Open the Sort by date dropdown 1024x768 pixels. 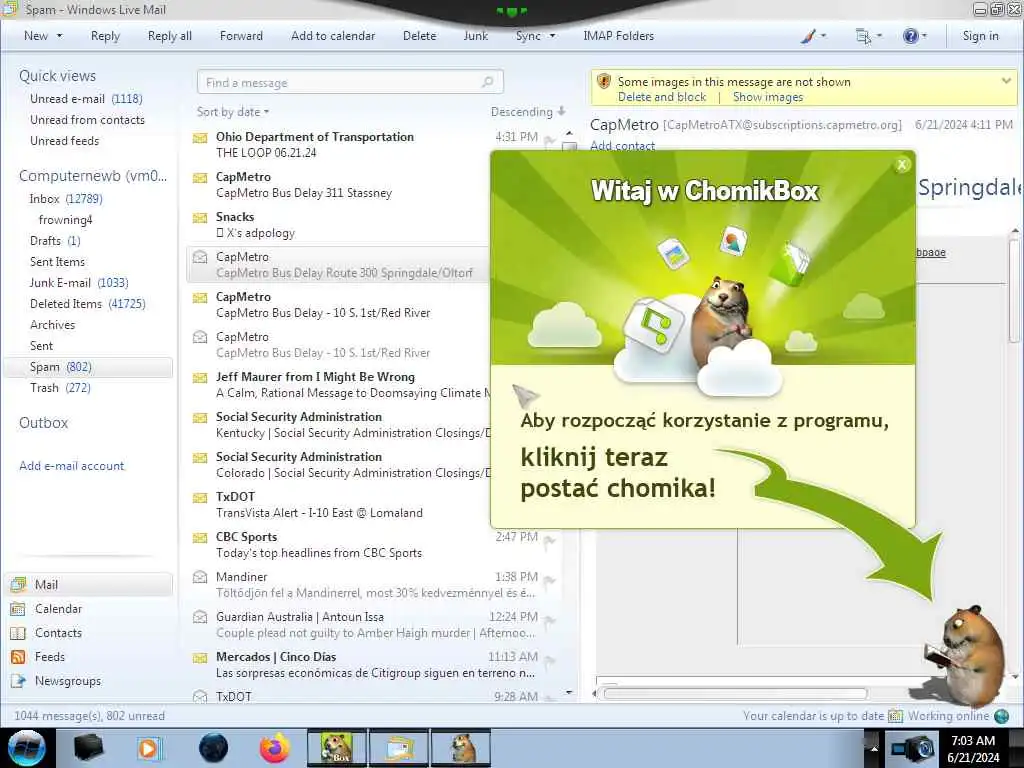tap(233, 112)
